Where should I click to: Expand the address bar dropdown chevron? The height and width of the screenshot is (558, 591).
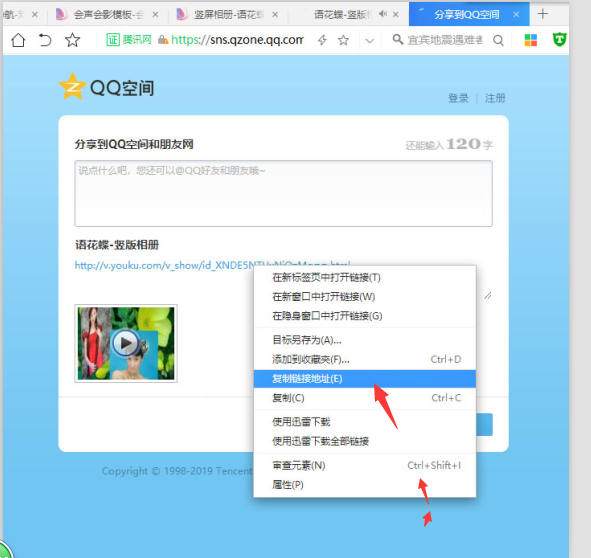coord(370,40)
